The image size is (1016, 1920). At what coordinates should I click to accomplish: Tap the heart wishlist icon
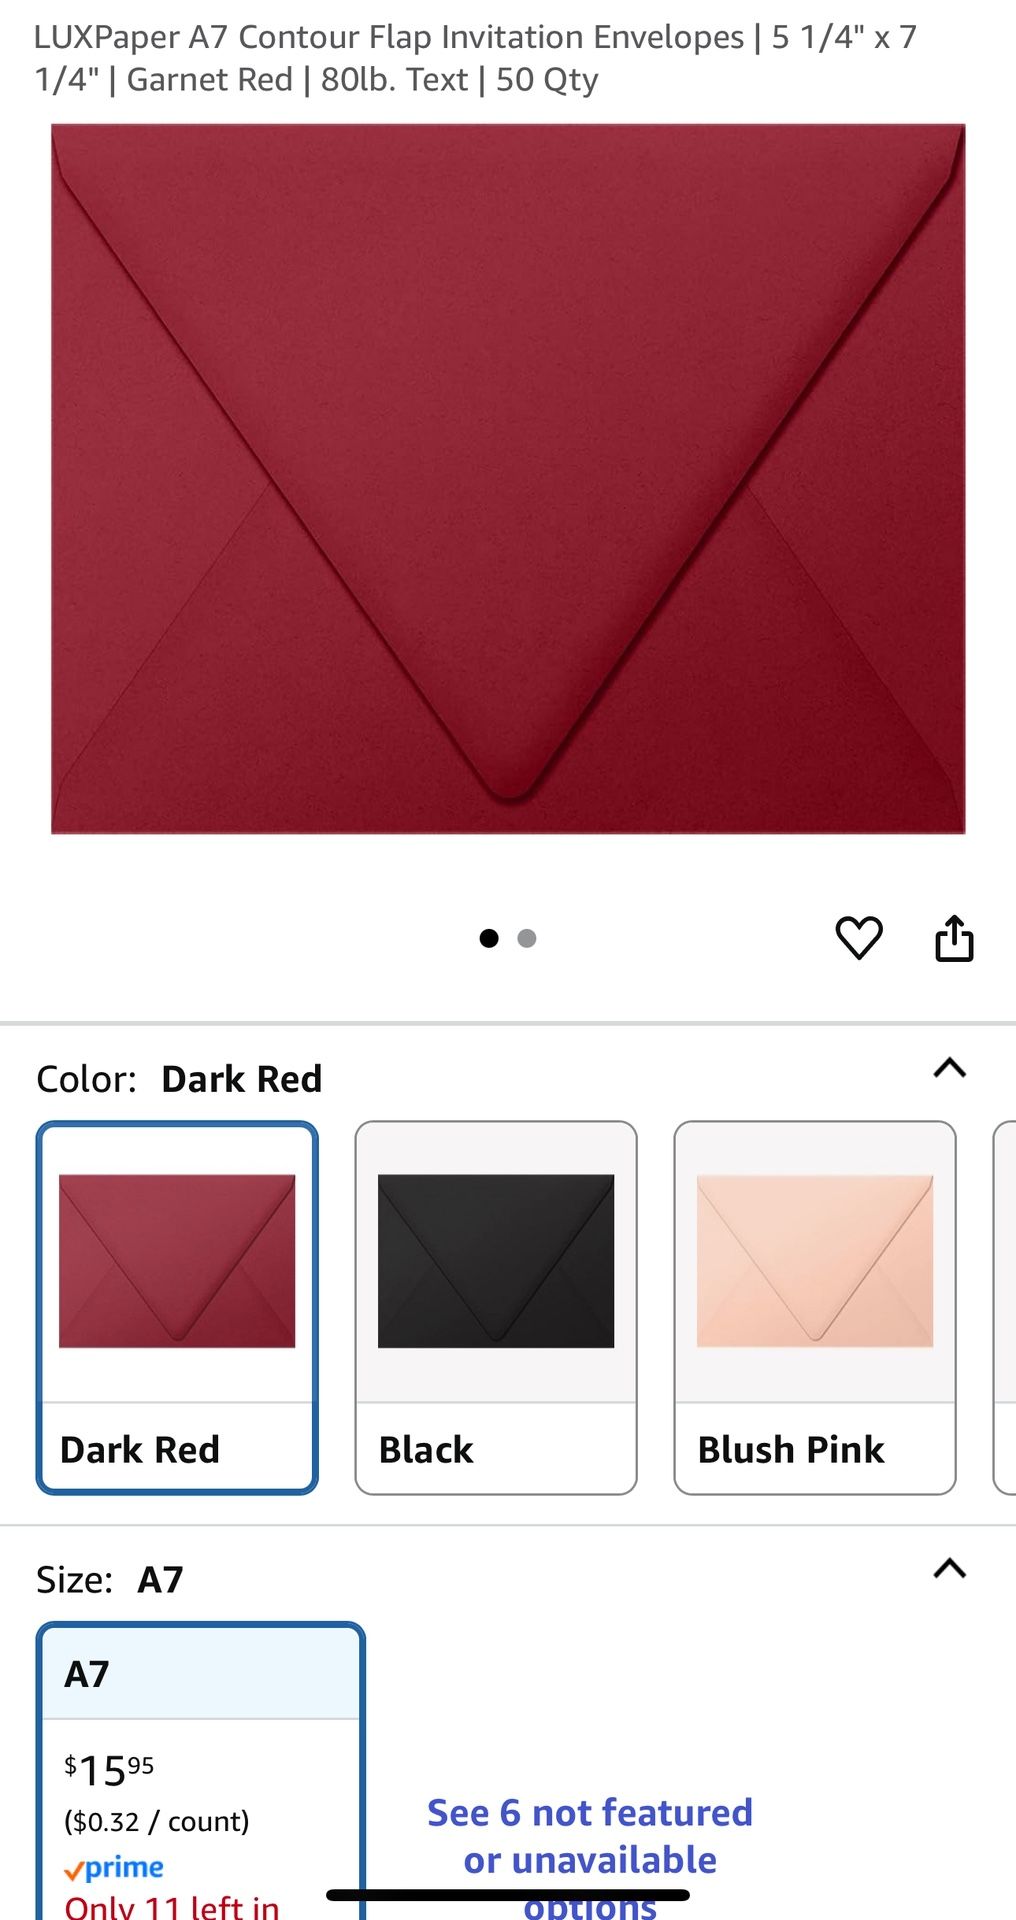(x=858, y=938)
